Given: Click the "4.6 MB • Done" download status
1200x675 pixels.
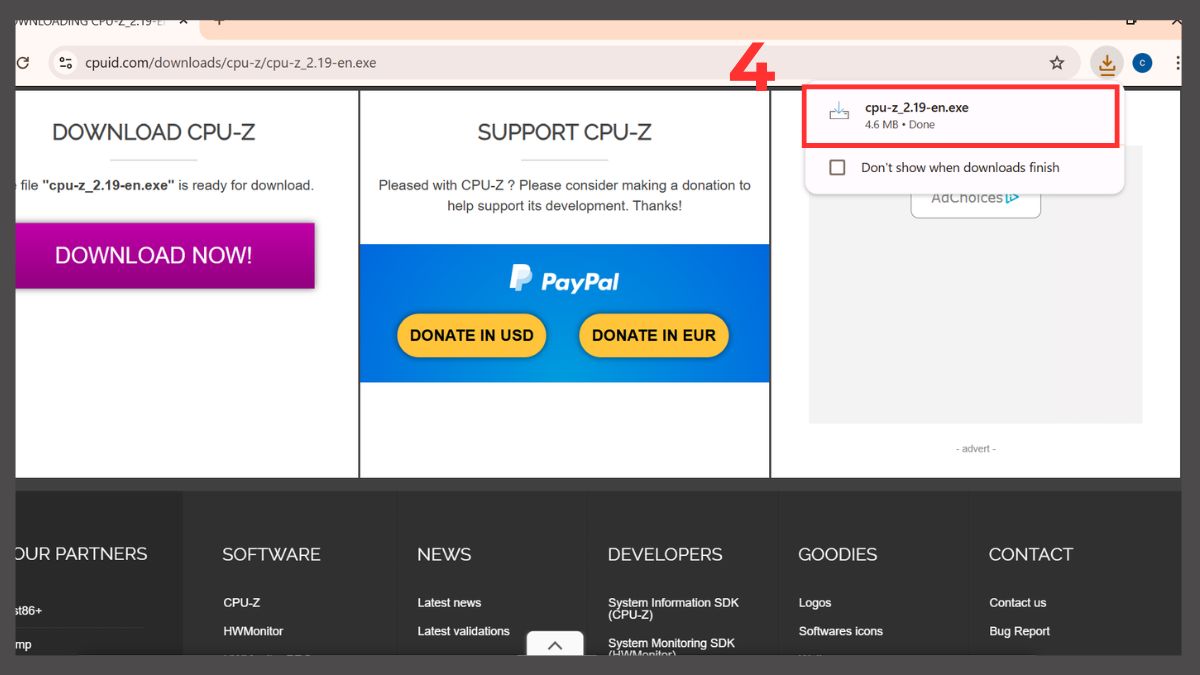Looking at the screenshot, I should coord(900,125).
